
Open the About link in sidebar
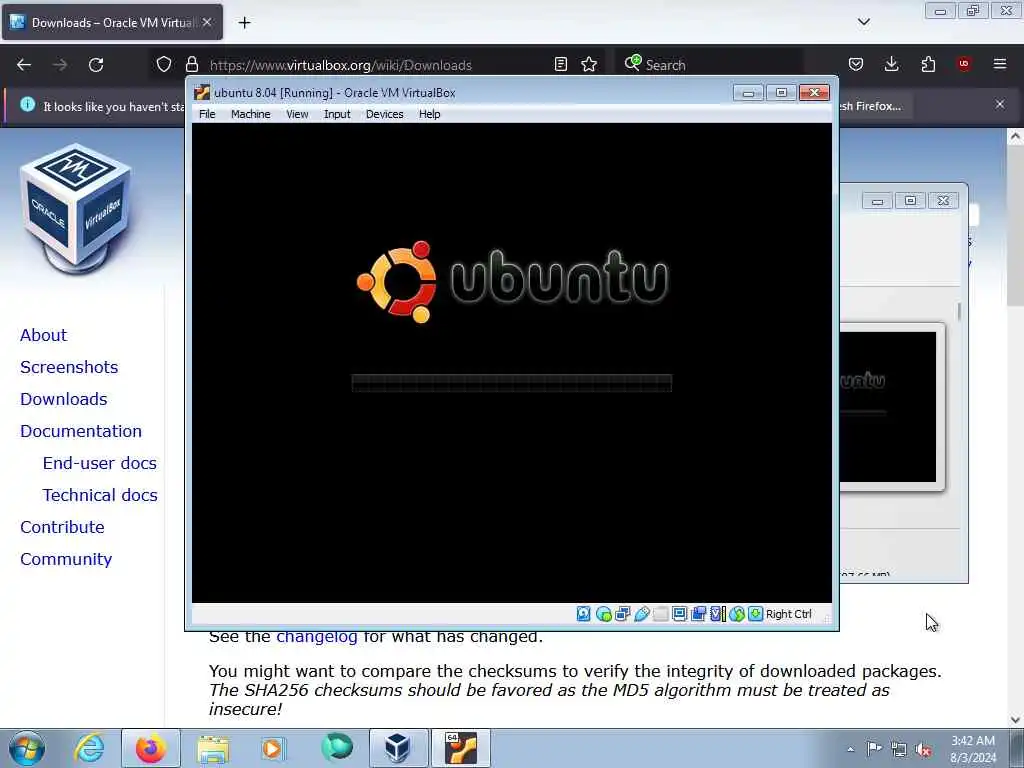43,335
